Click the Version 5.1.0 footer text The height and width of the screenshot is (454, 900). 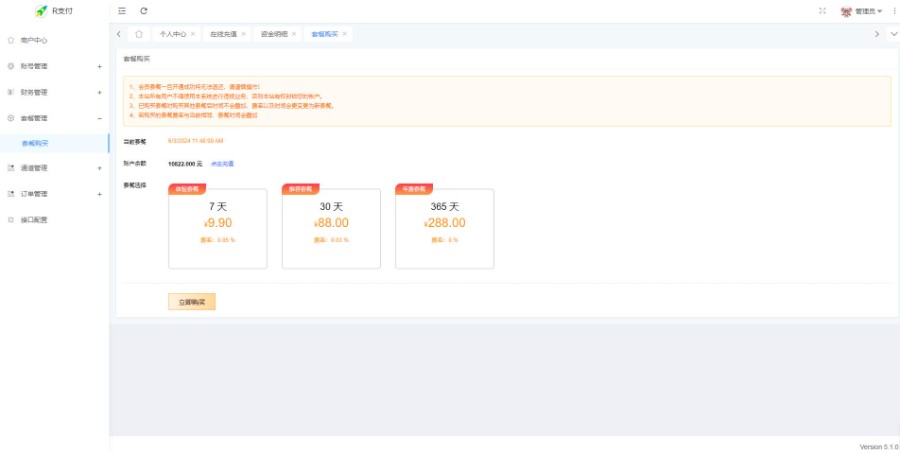coord(879,447)
